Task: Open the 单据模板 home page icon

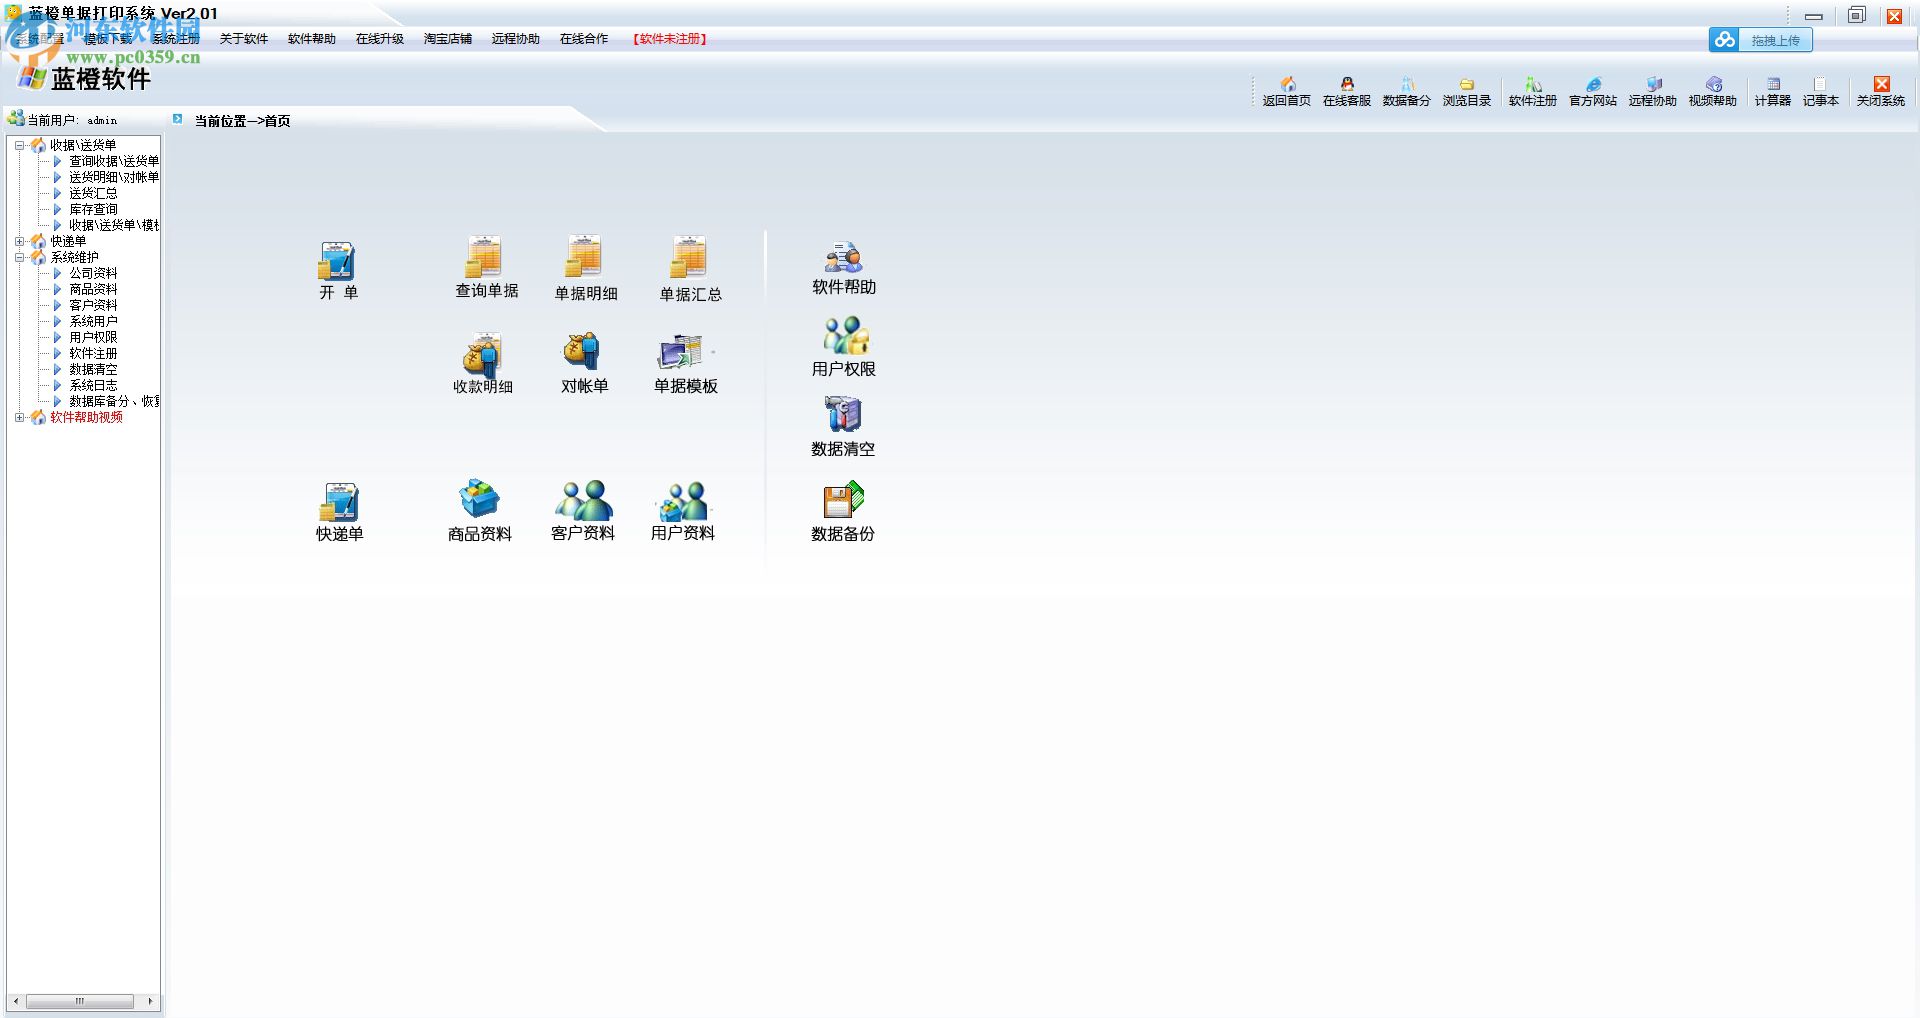Action: click(686, 365)
